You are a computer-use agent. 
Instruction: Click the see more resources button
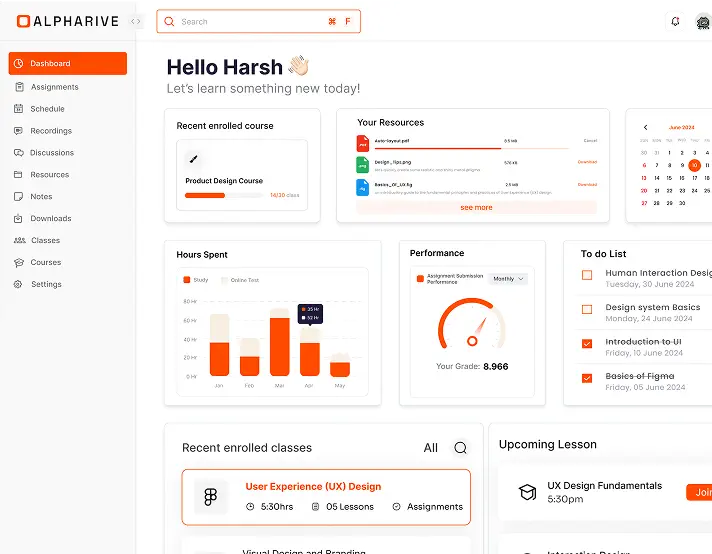(x=476, y=208)
